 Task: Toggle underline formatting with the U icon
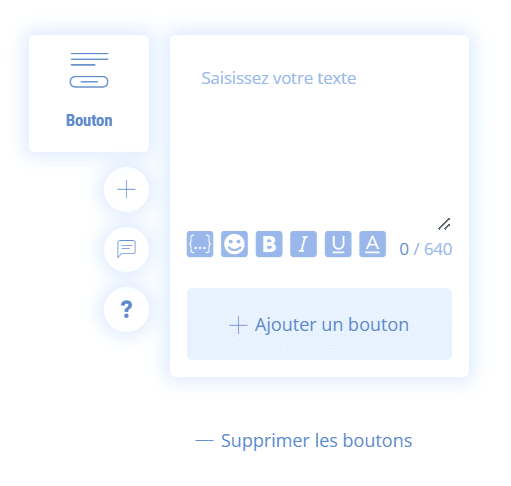(338, 244)
